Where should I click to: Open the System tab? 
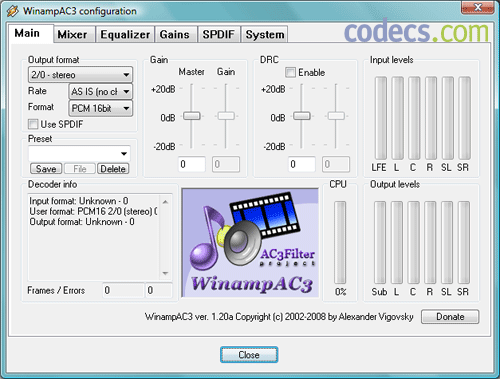[x=265, y=35]
